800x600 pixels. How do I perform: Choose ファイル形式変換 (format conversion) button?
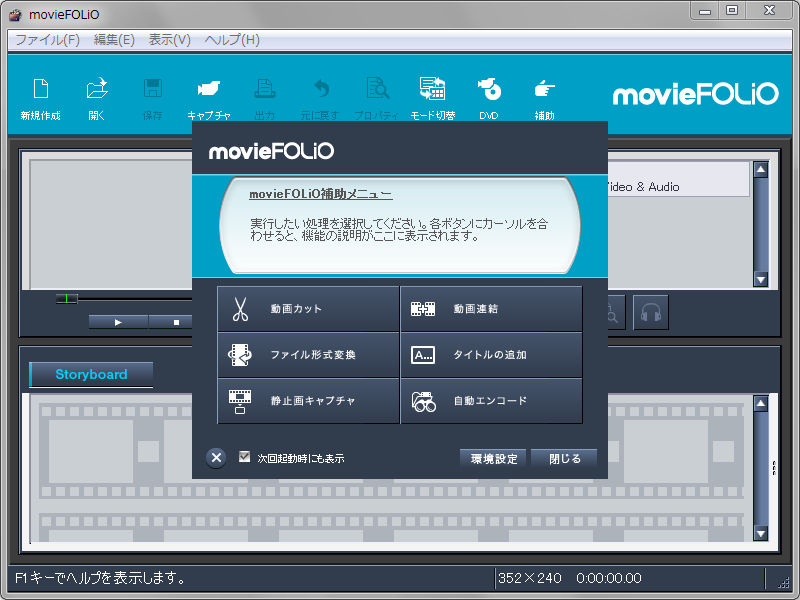[308, 355]
